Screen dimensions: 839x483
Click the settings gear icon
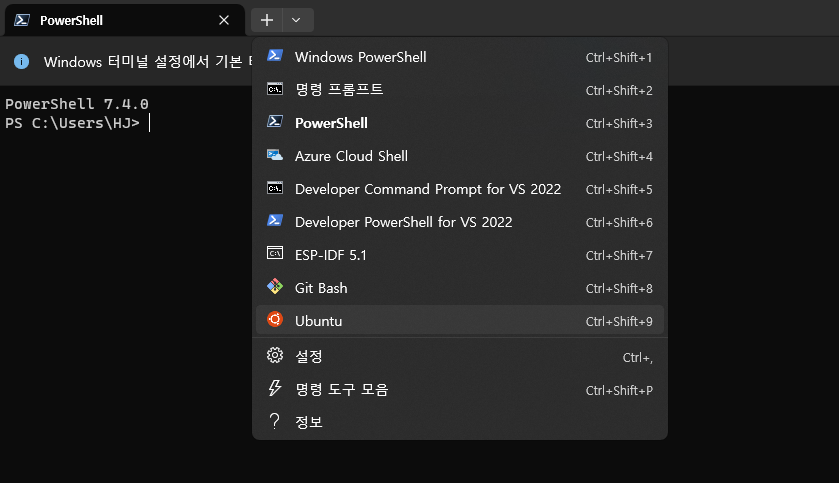pyautogui.click(x=275, y=355)
